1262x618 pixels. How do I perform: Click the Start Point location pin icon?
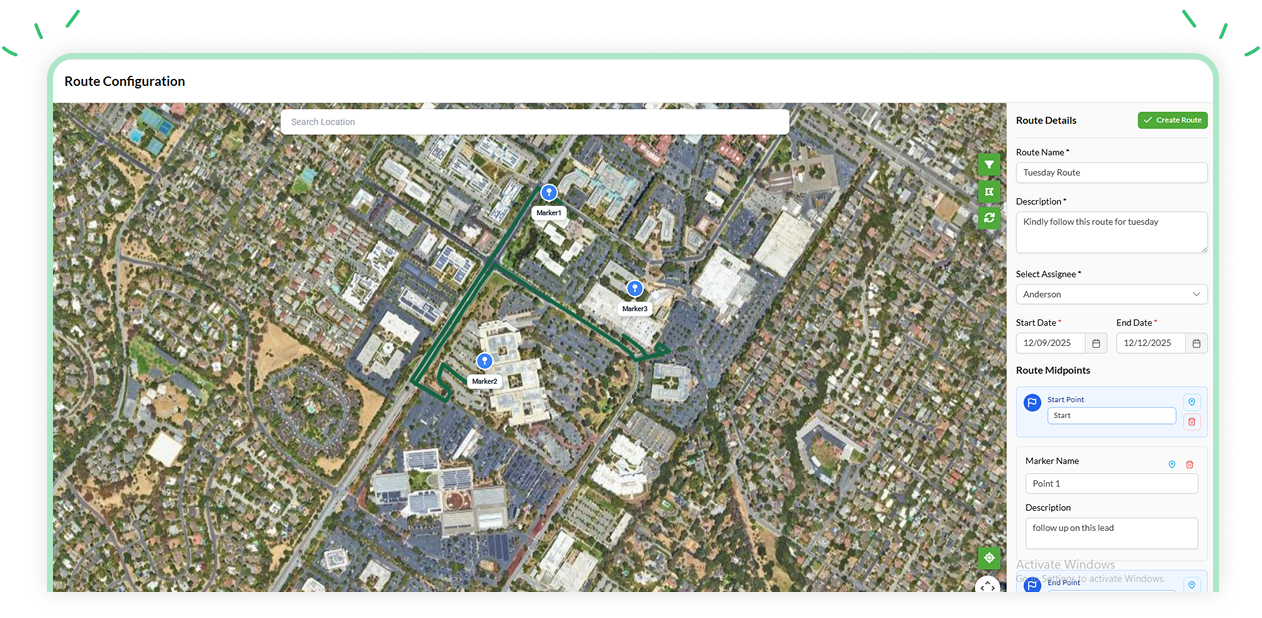(x=1191, y=402)
